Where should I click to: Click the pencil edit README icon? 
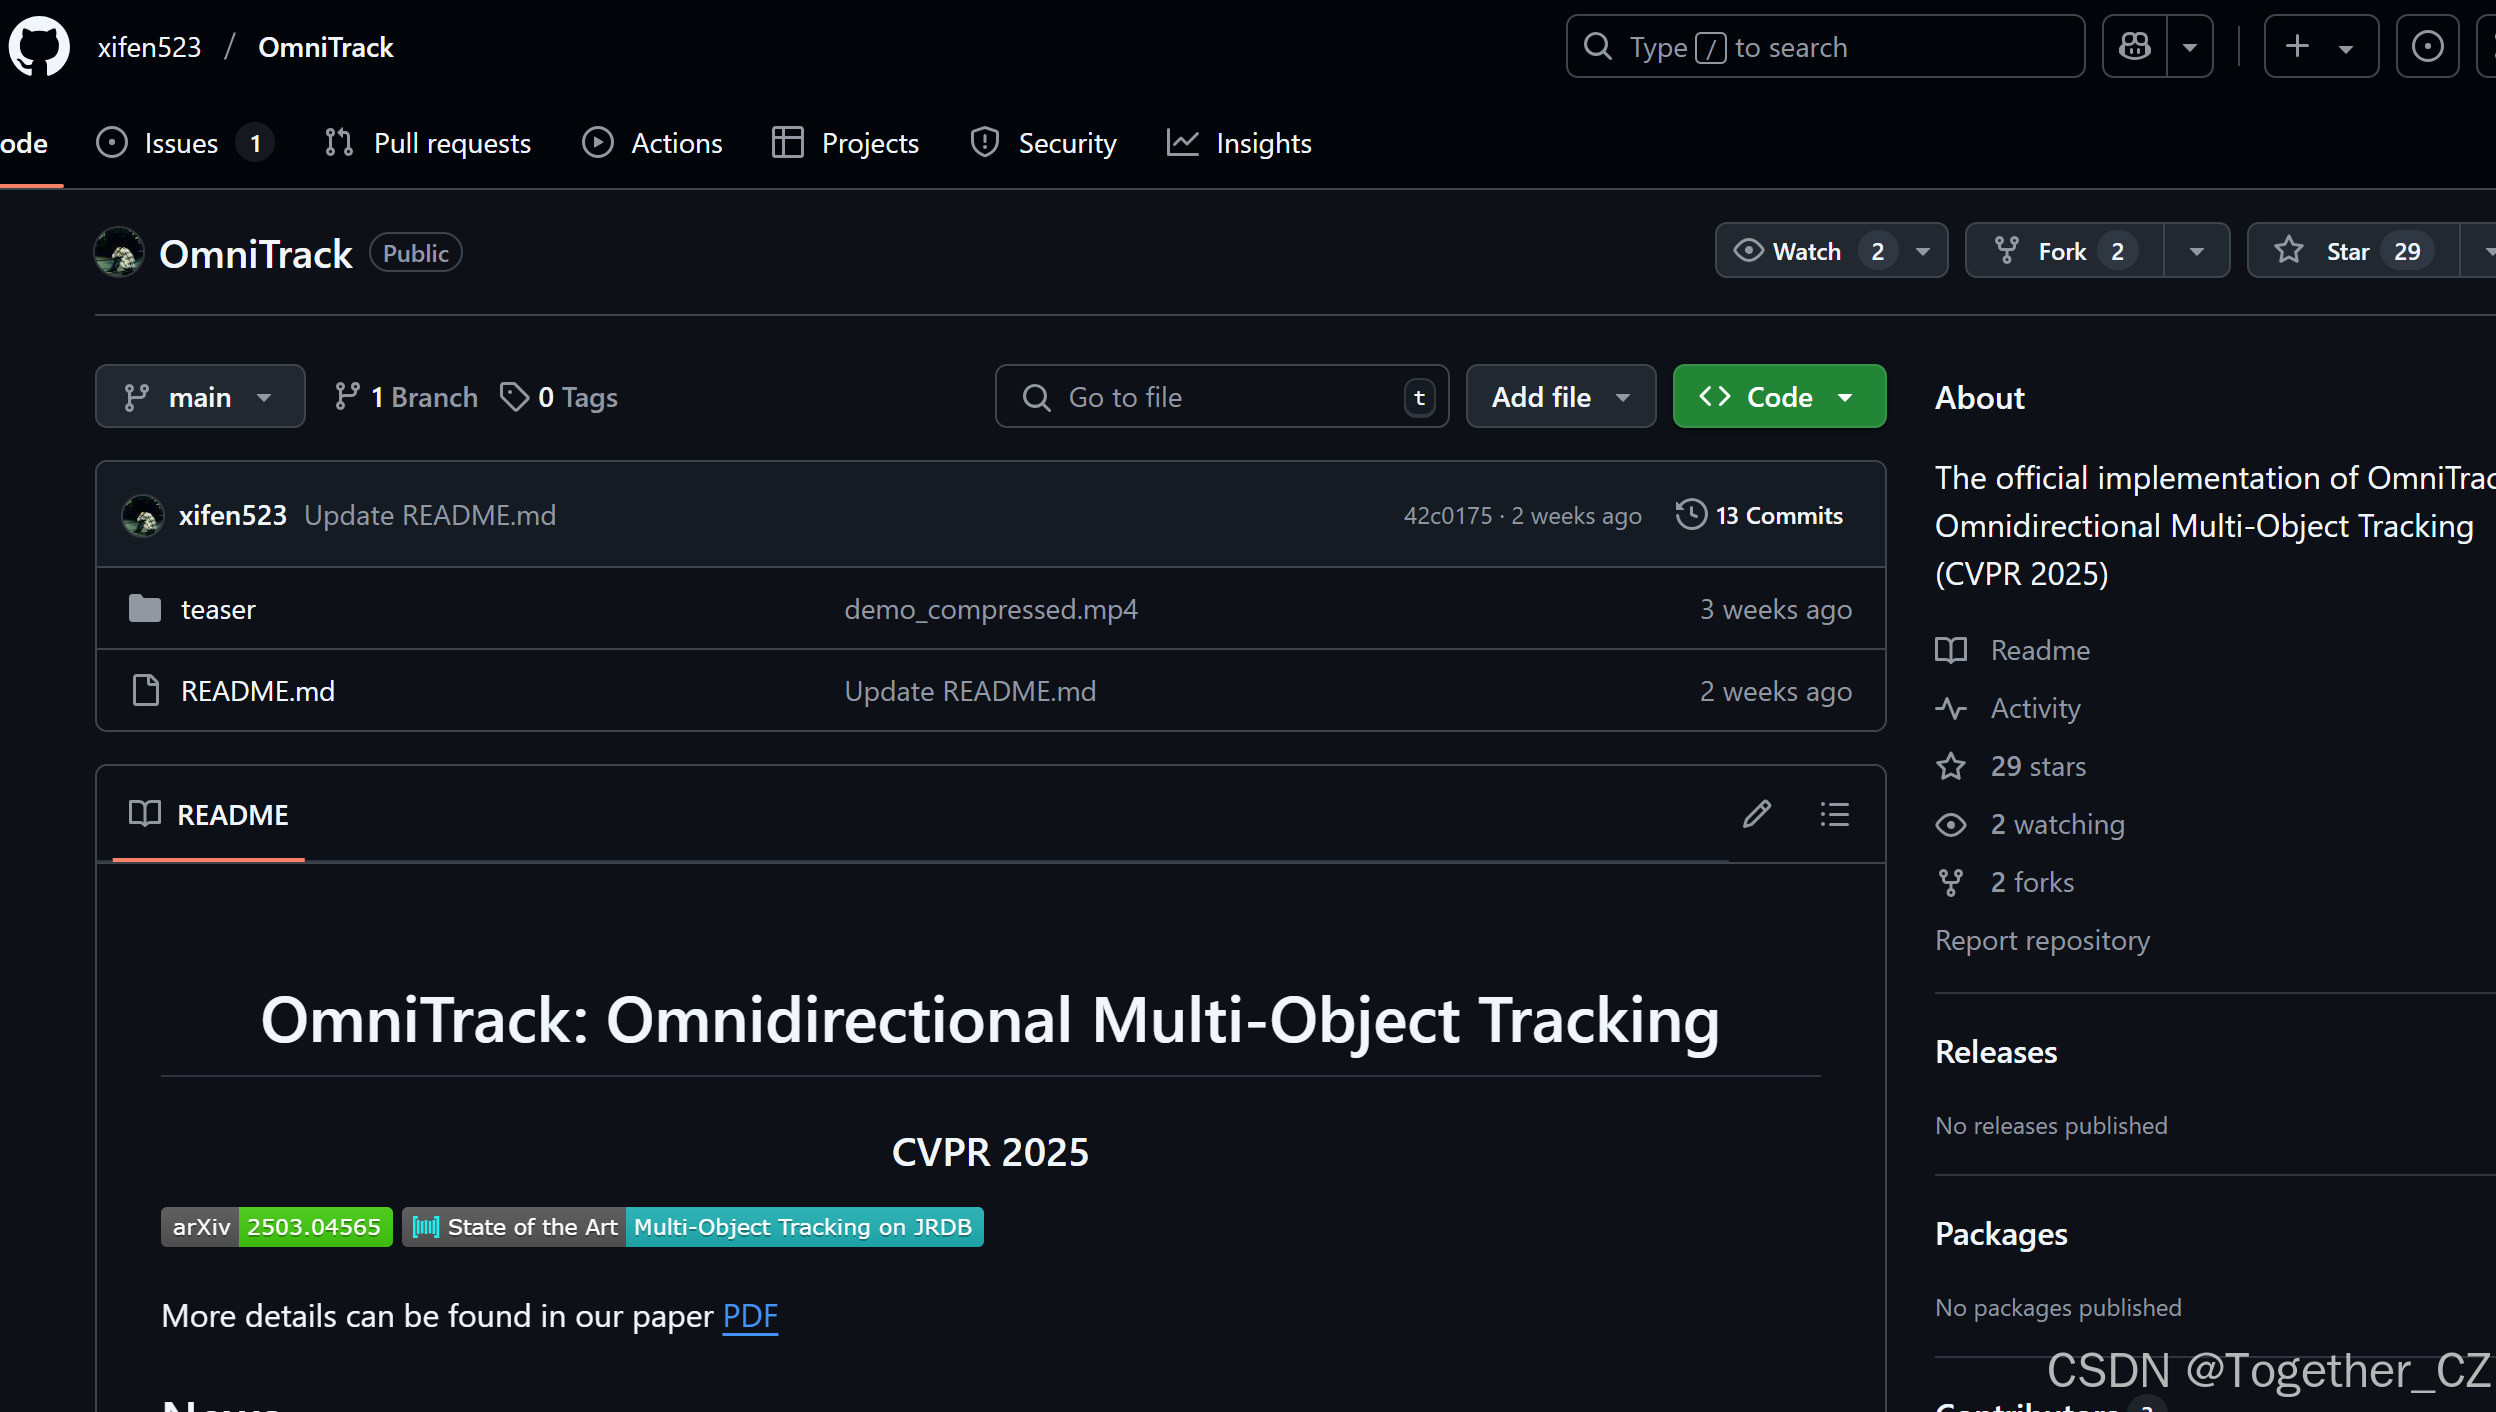point(1757,814)
